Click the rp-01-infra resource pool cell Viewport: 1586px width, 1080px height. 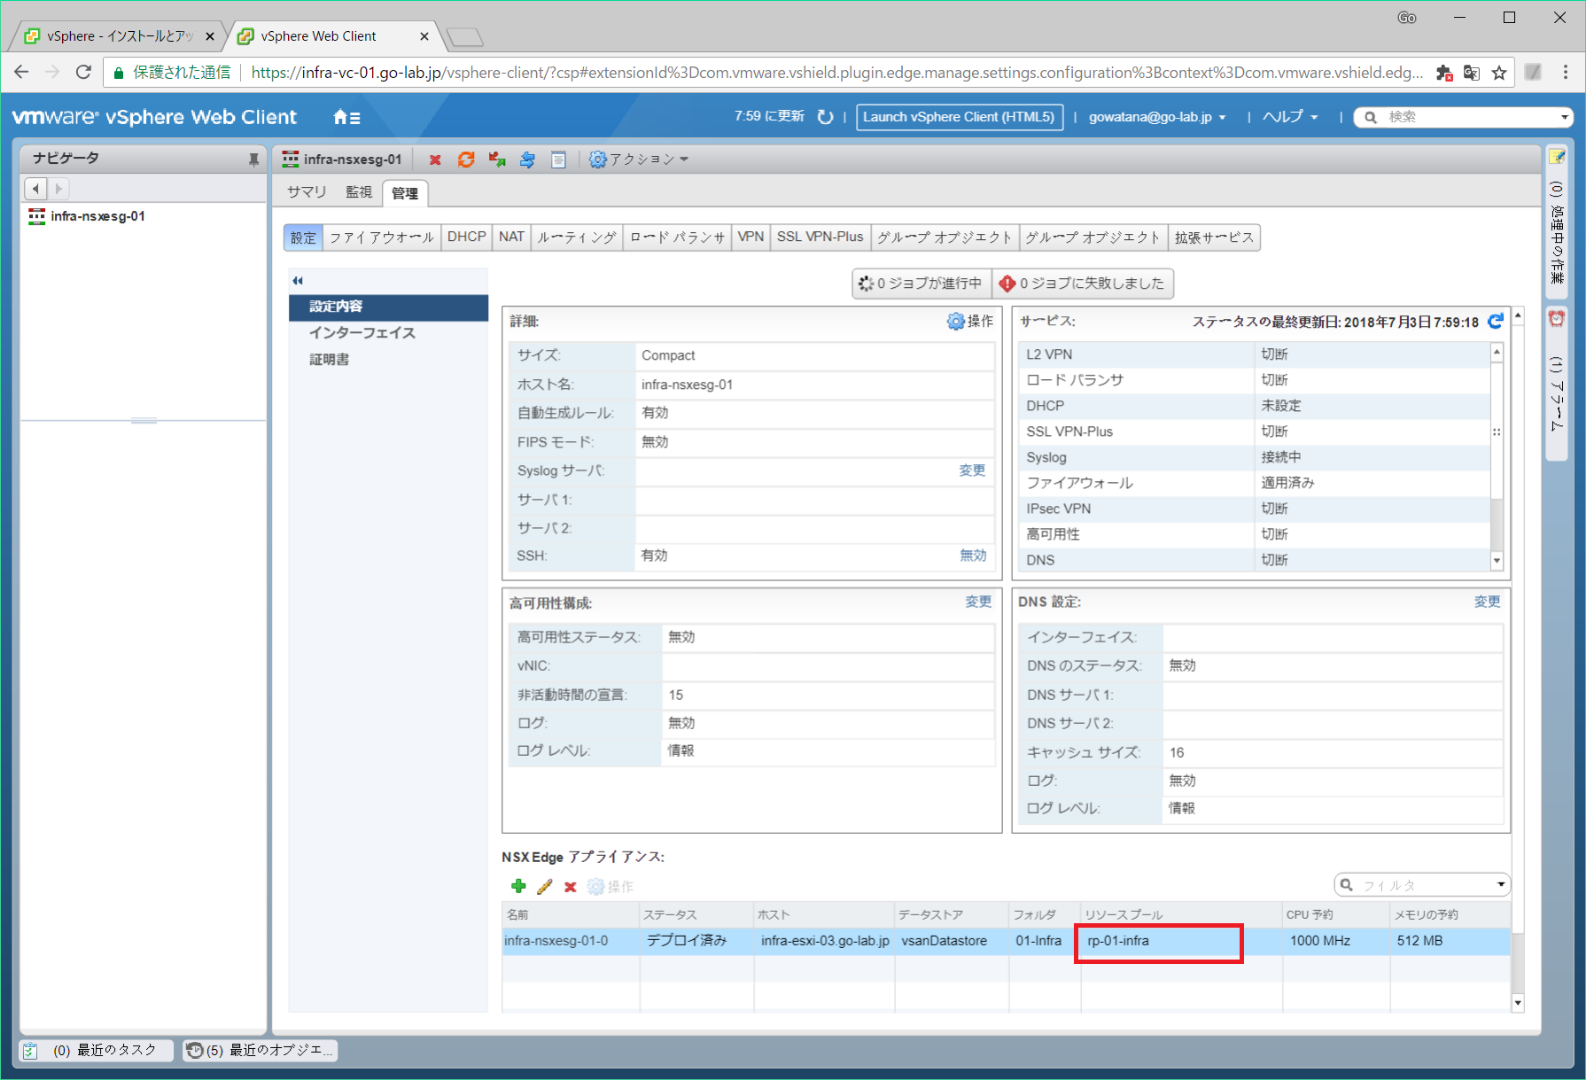pos(1180,941)
